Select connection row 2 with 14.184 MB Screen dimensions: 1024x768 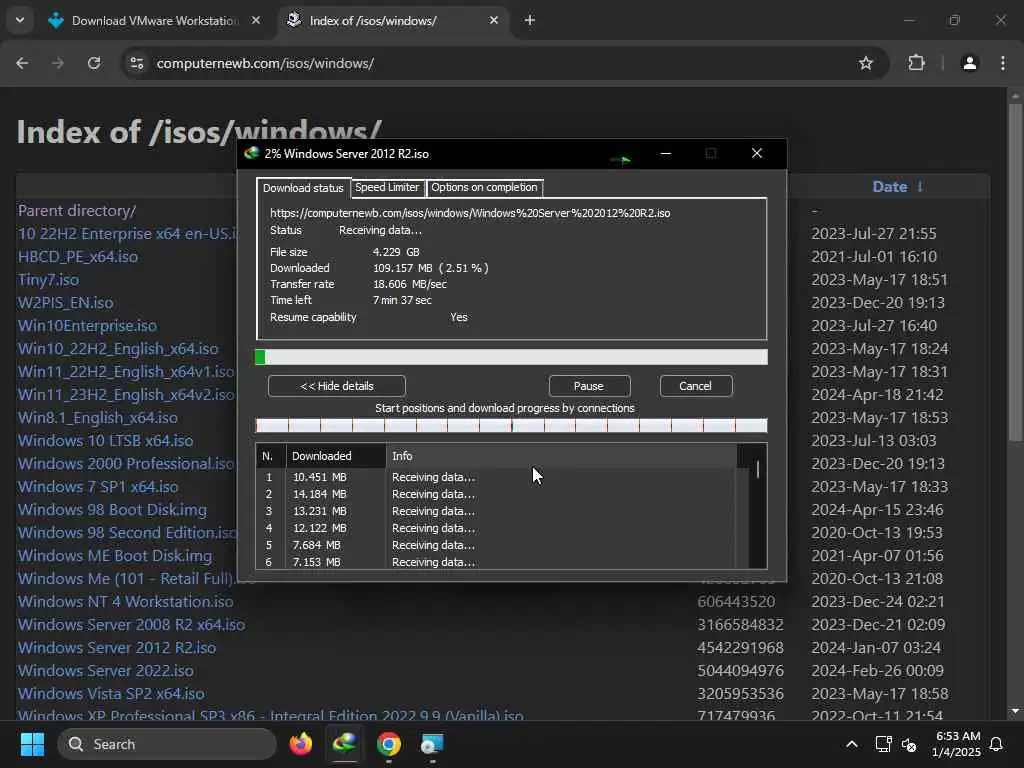[x=496, y=494]
